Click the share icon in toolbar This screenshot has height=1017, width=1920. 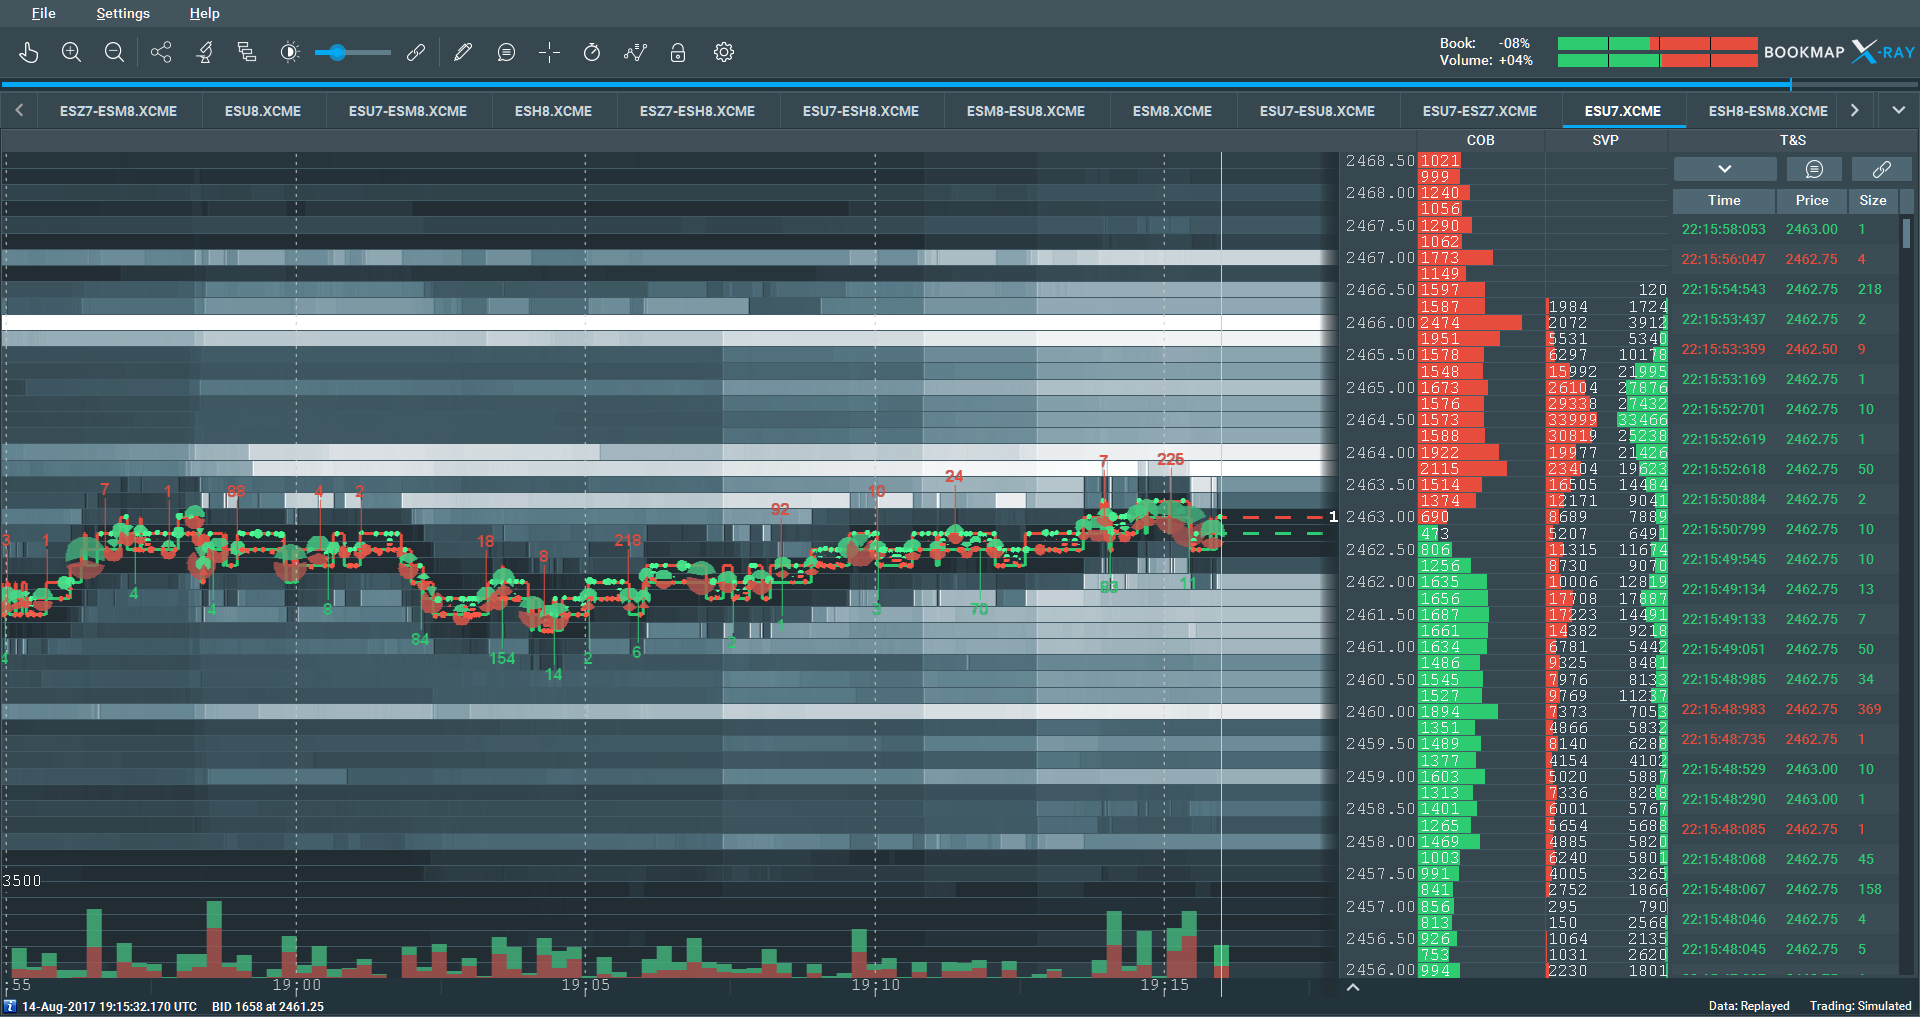click(x=161, y=53)
